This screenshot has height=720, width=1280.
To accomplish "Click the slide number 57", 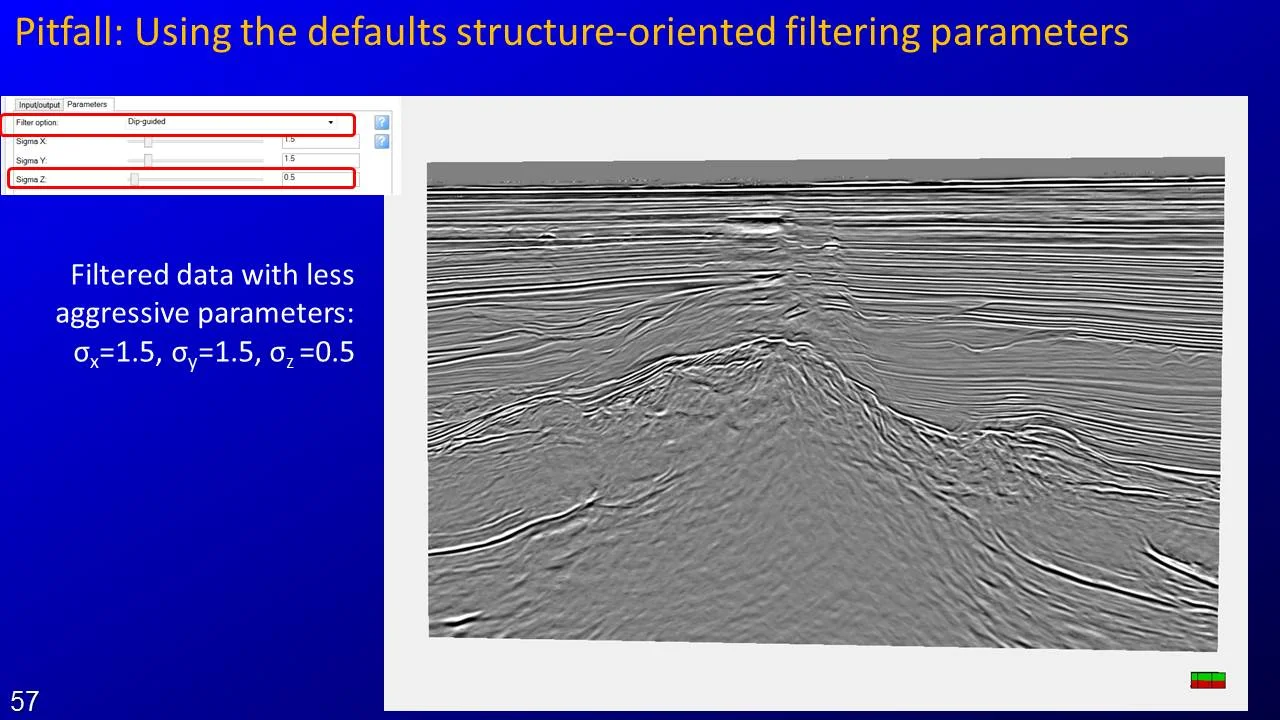I will point(25,701).
